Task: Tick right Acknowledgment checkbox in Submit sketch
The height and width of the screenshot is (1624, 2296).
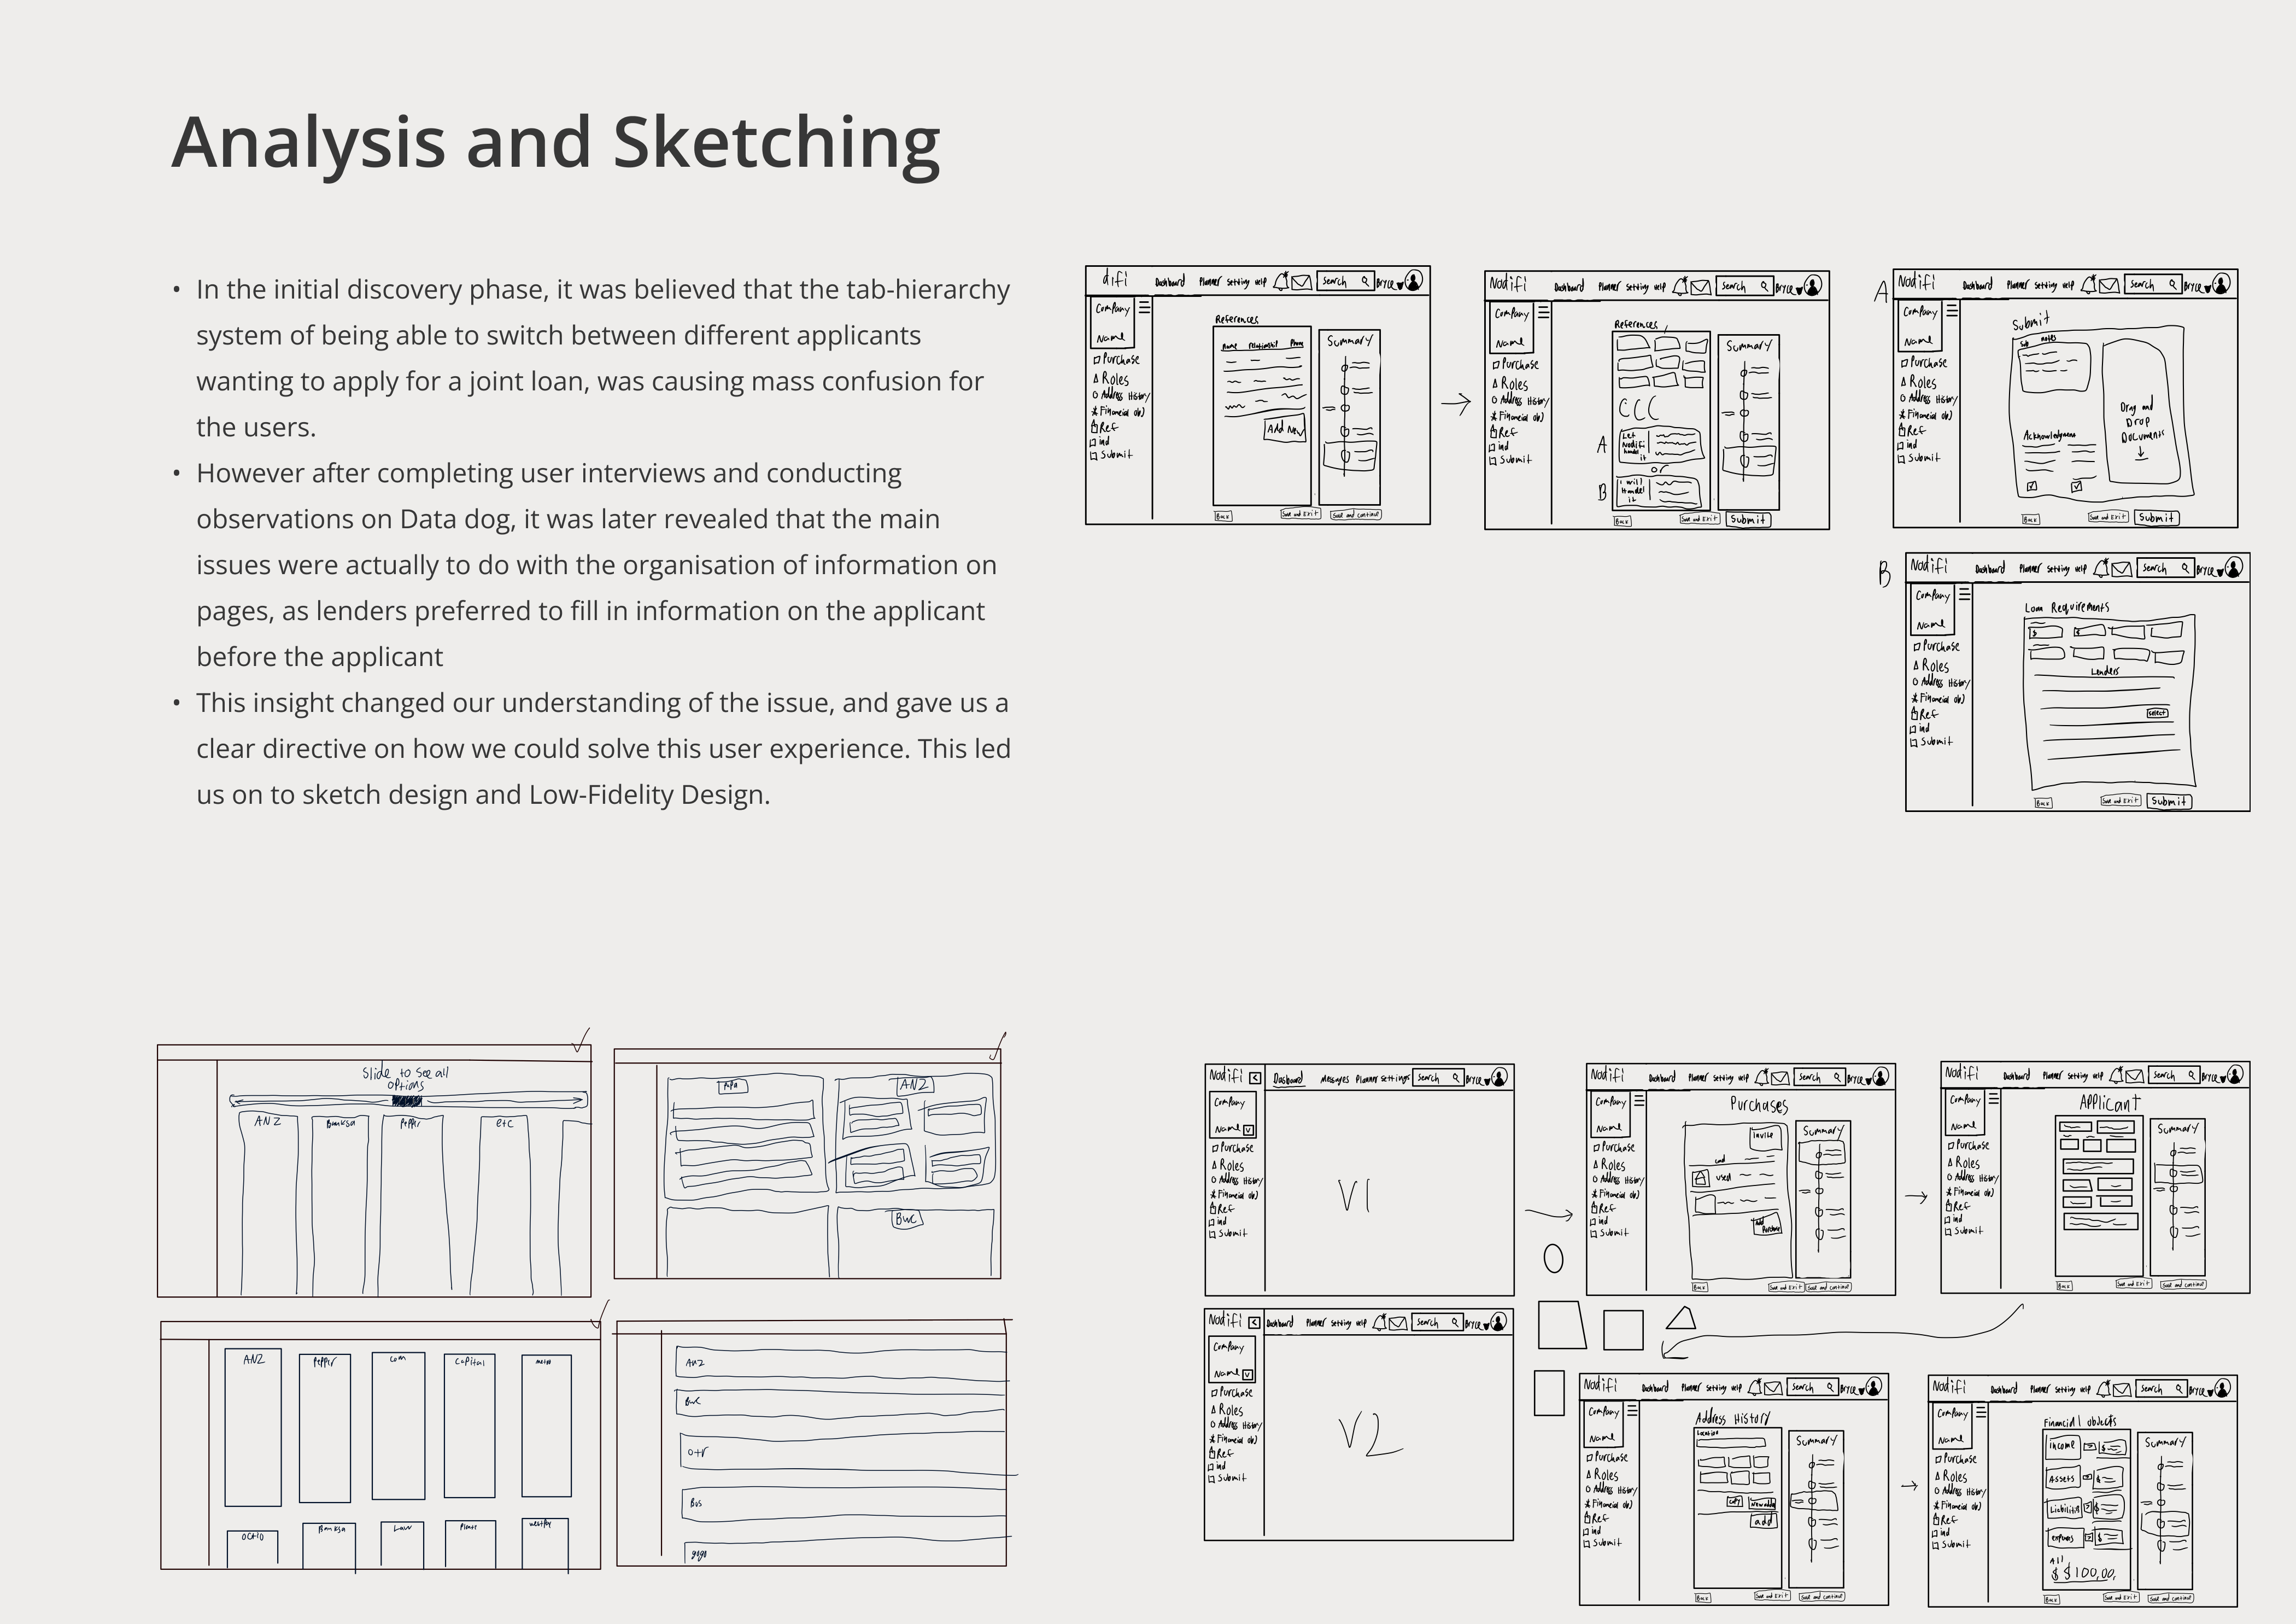Action: [x=2077, y=487]
